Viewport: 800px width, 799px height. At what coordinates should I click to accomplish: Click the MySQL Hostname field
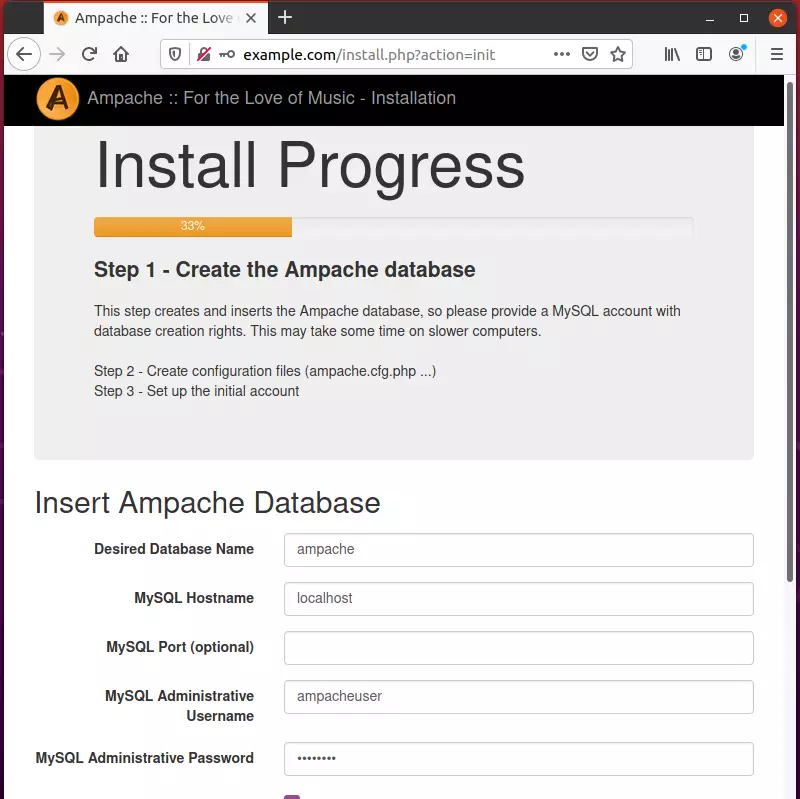coord(518,598)
